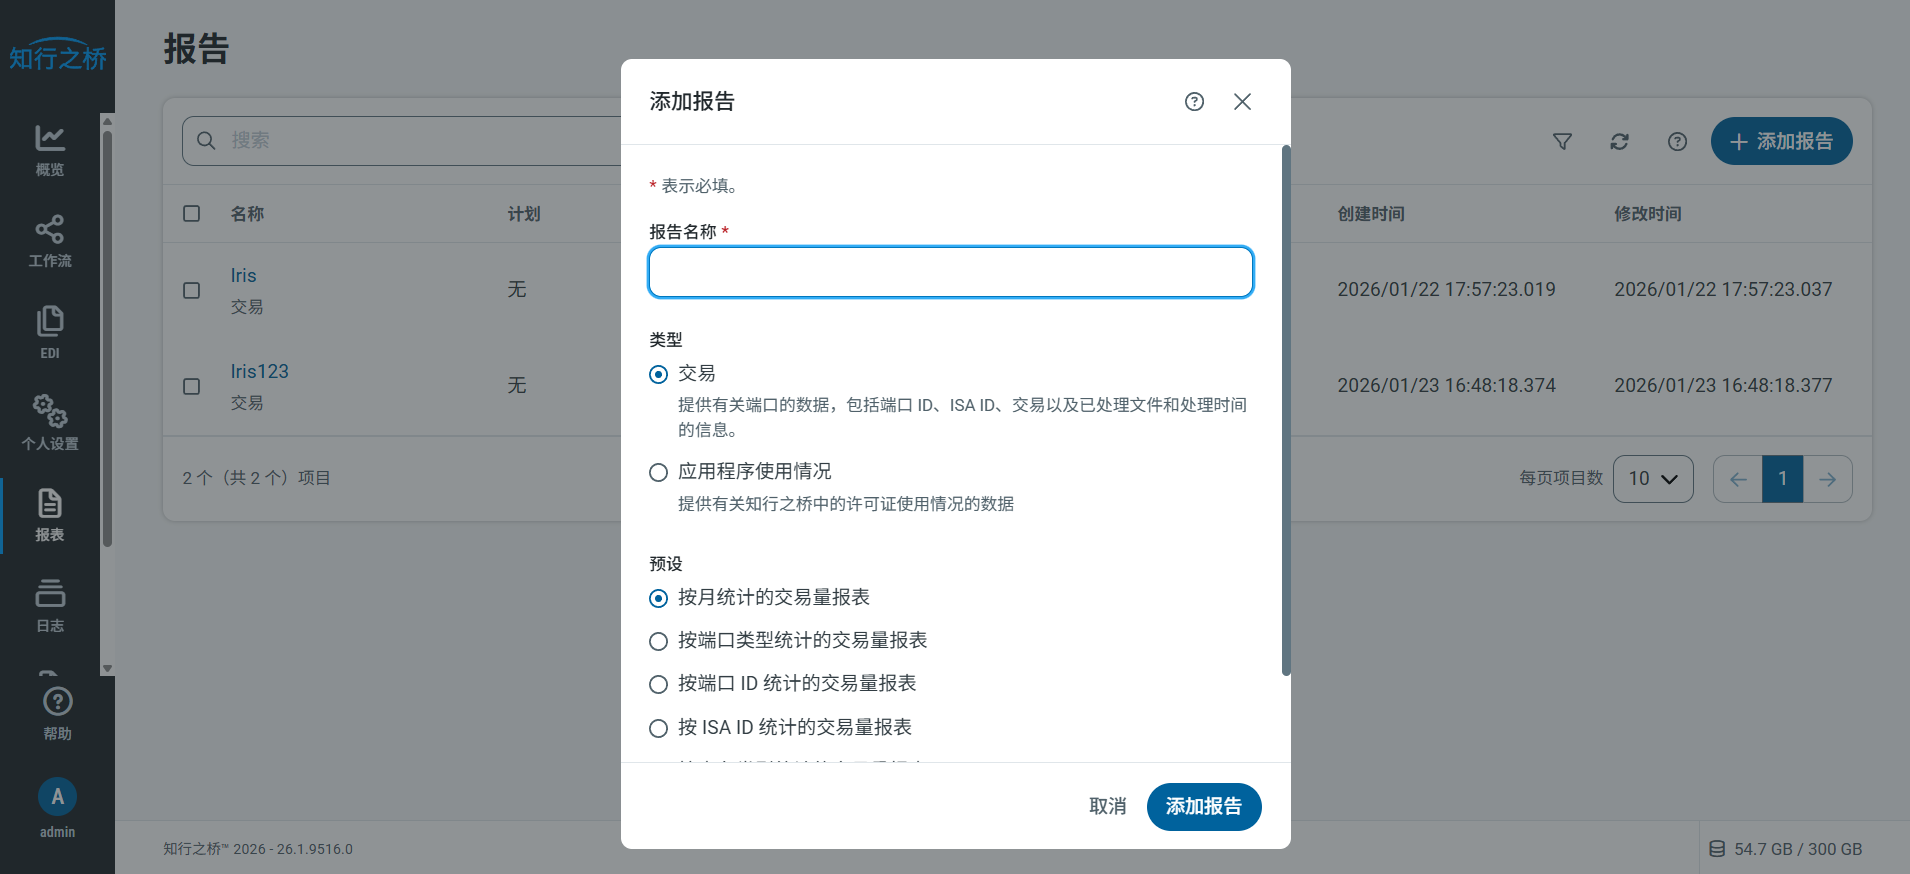
Task: Click the help icon in dialog header
Action: coord(1194,102)
